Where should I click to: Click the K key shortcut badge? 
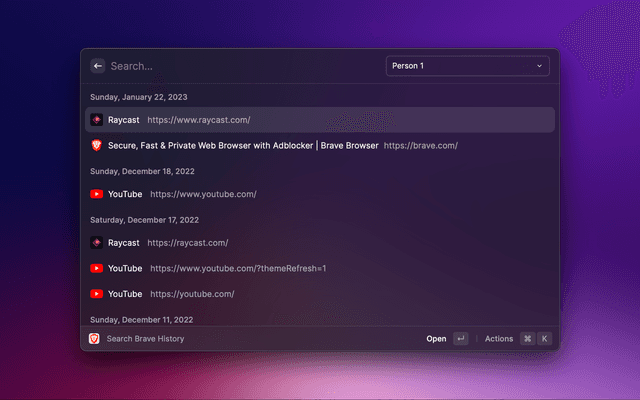point(545,339)
